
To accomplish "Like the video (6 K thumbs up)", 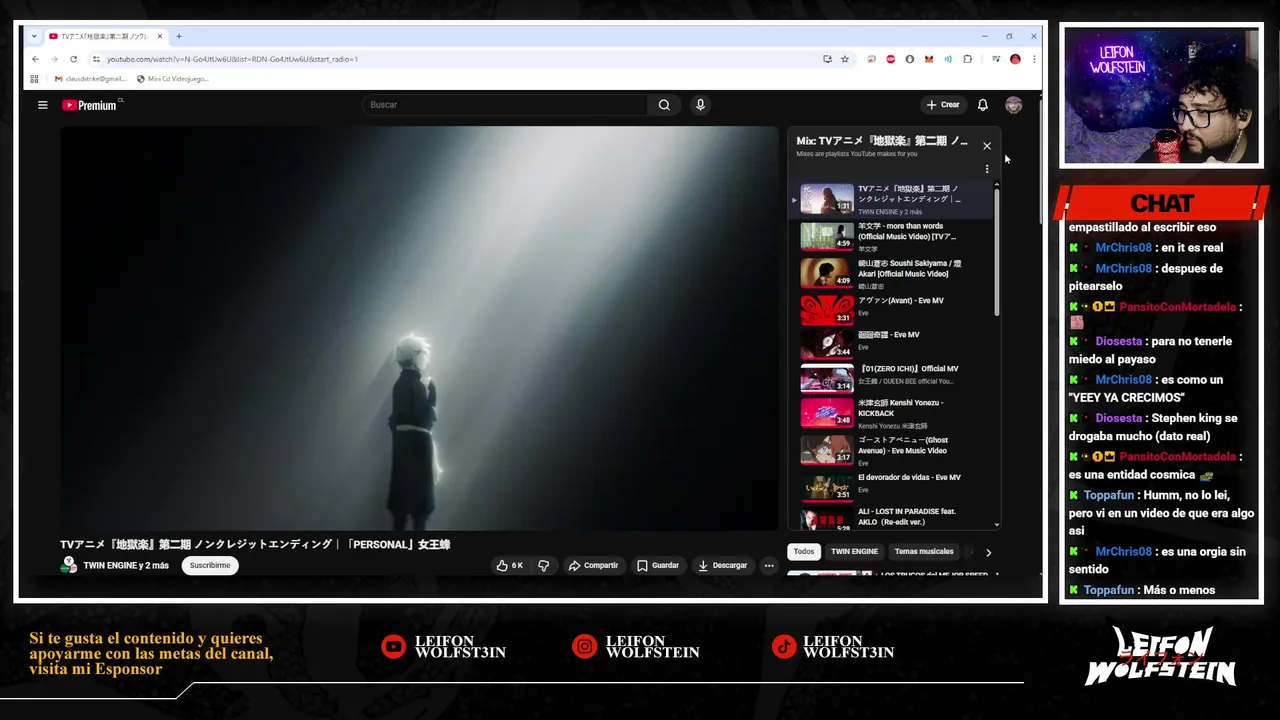I will click(510, 565).
